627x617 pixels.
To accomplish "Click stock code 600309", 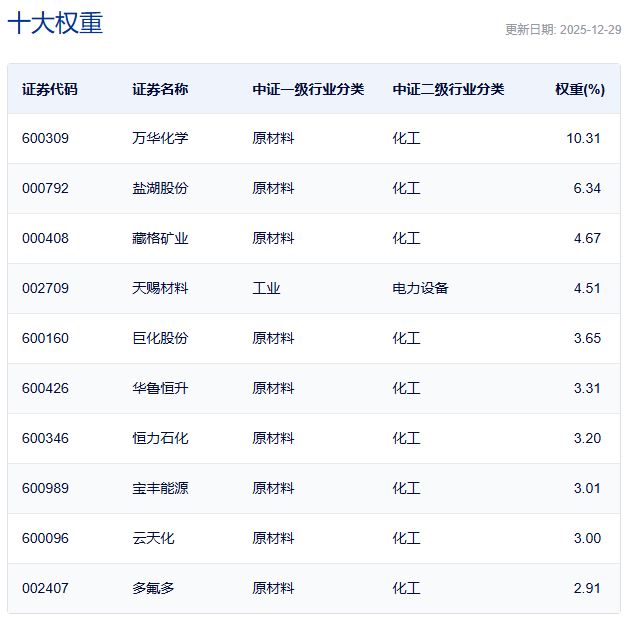I will tap(45, 138).
